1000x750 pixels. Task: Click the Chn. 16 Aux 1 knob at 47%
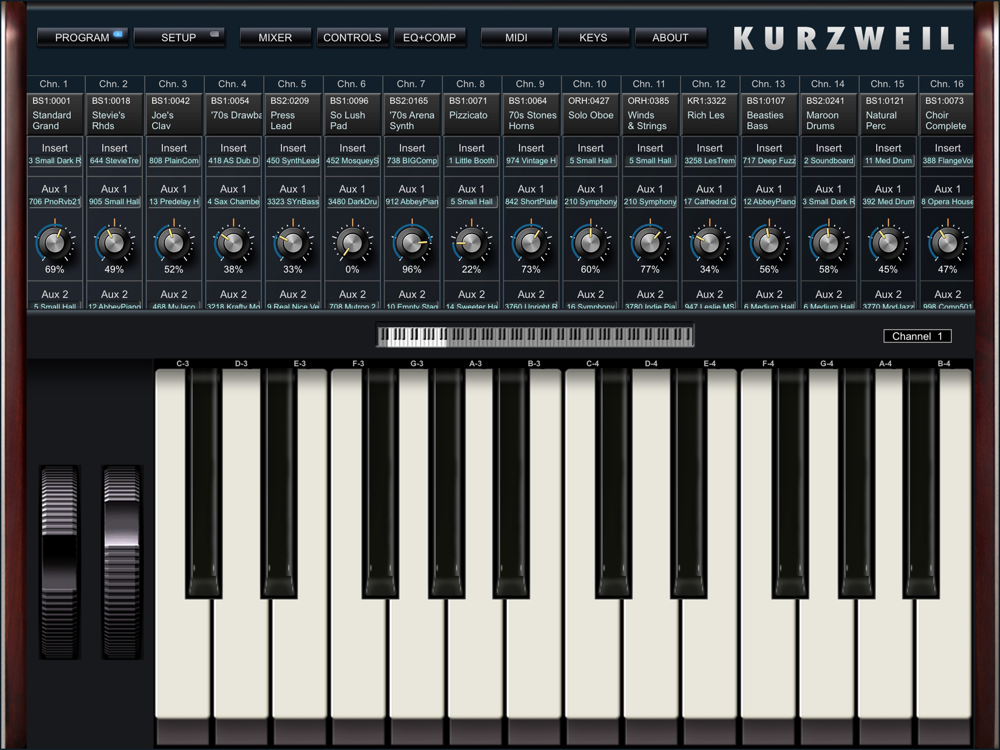coord(948,242)
